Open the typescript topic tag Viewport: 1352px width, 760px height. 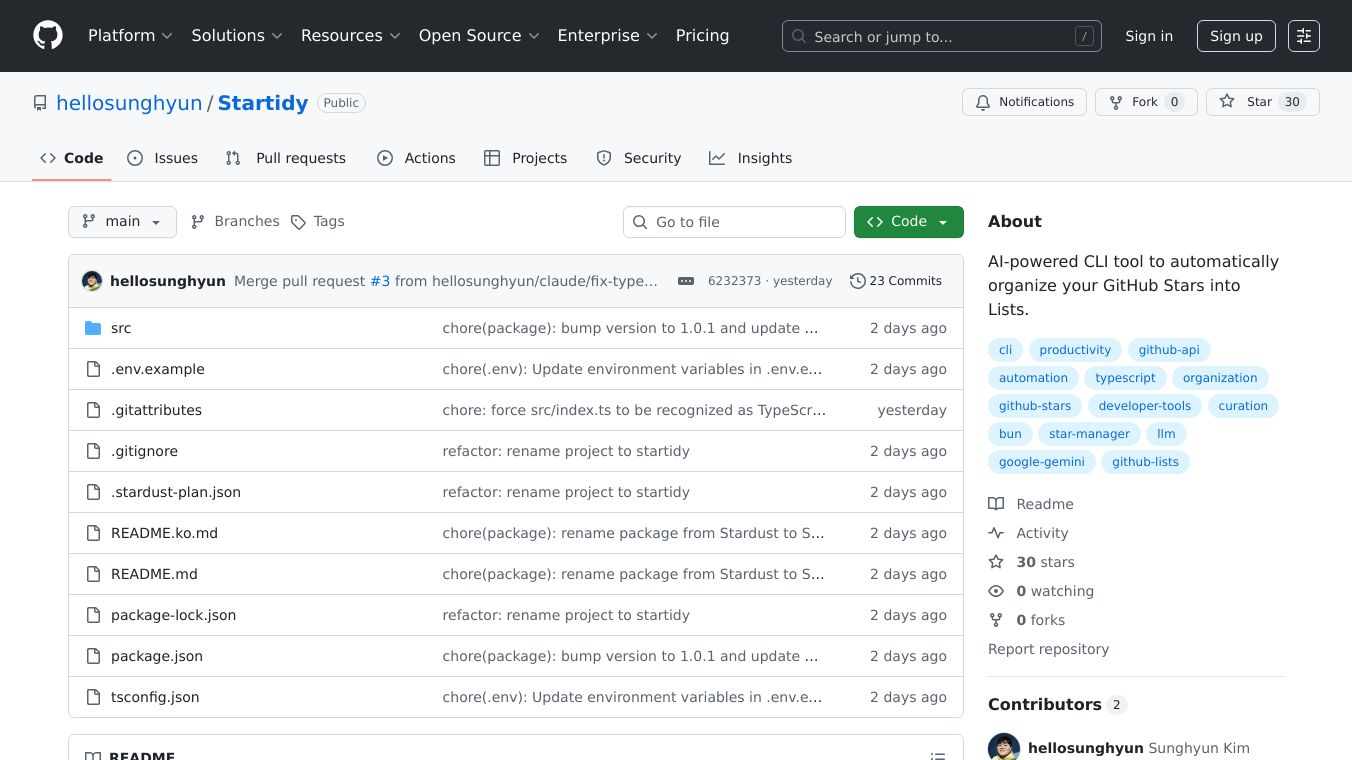(1125, 378)
